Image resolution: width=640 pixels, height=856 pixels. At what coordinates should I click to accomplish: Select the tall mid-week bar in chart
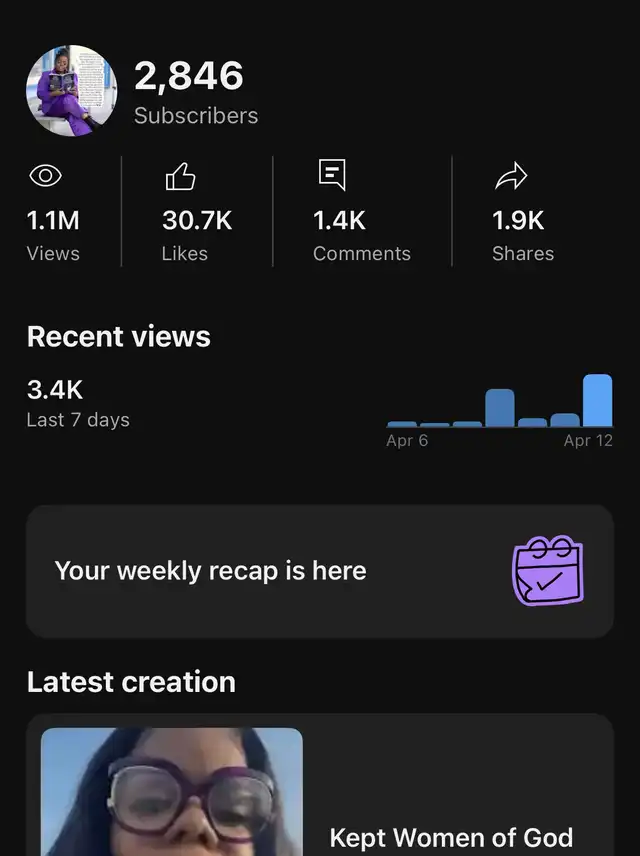pyautogui.click(x=500, y=408)
